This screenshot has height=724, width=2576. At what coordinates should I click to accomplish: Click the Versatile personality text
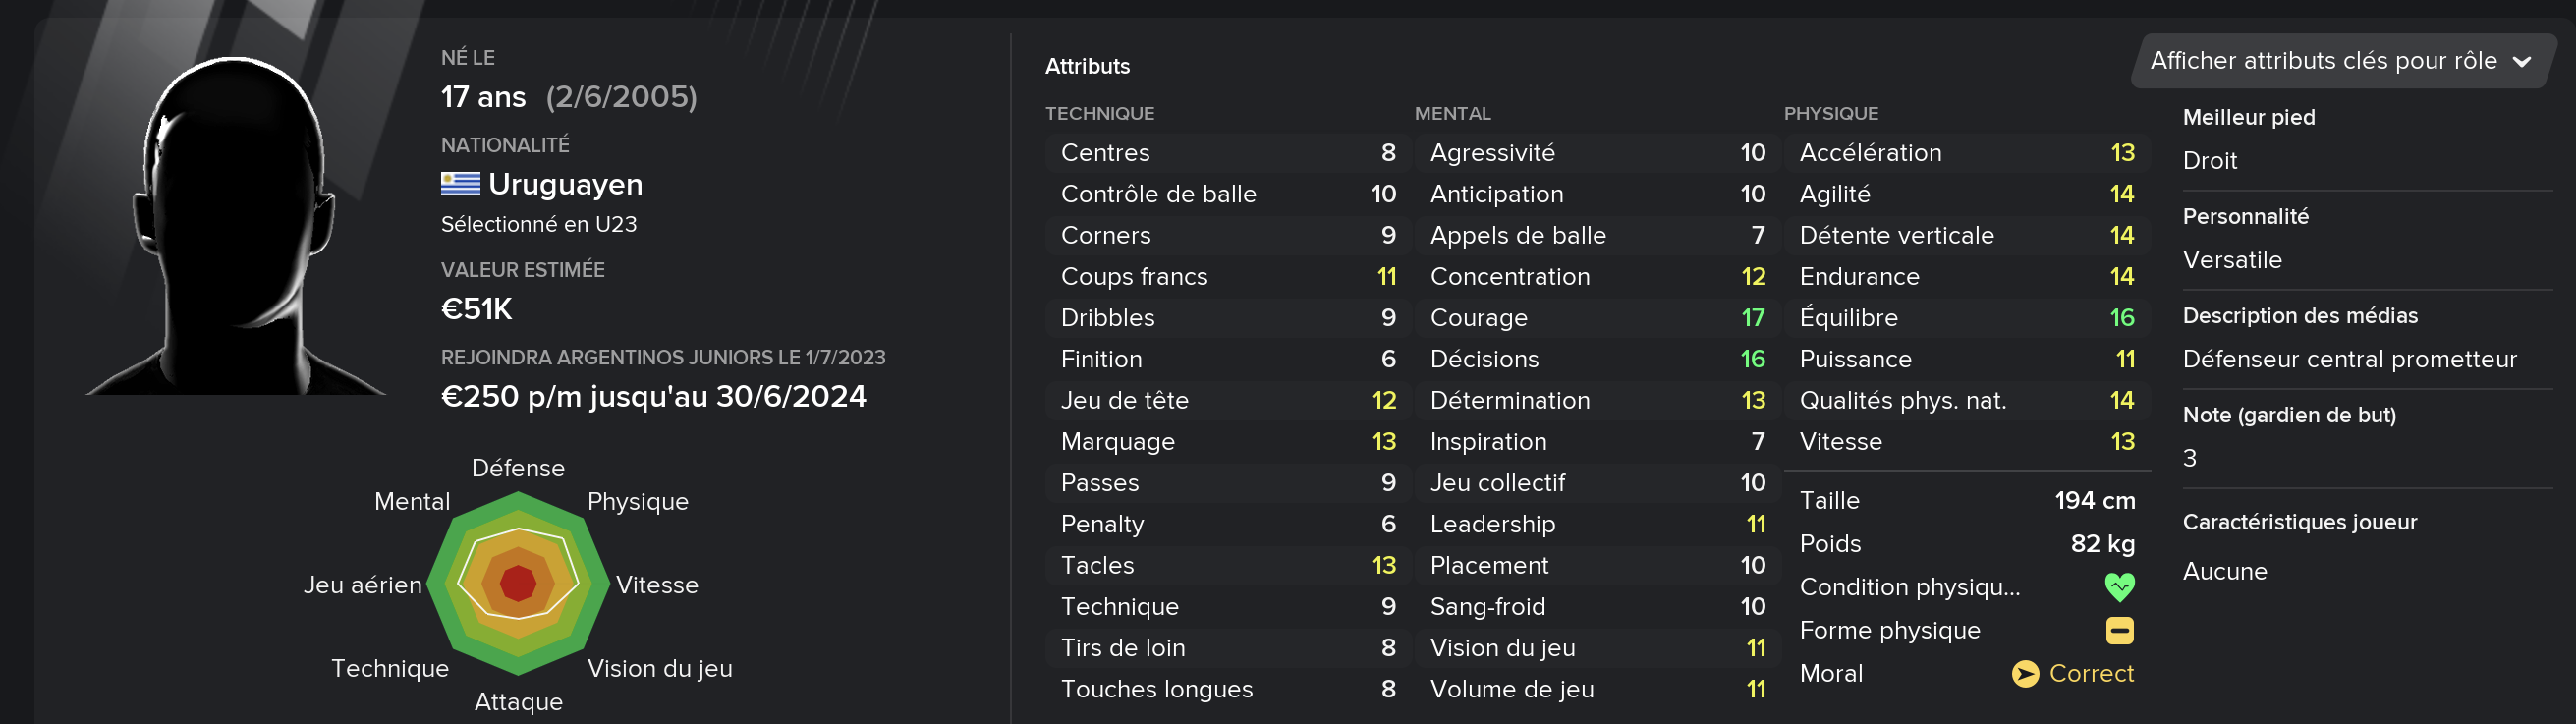point(2232,260)
